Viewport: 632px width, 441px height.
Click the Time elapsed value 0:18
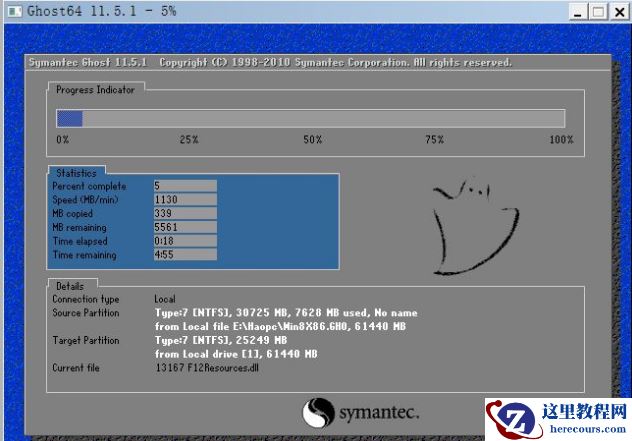click(185, 241)
